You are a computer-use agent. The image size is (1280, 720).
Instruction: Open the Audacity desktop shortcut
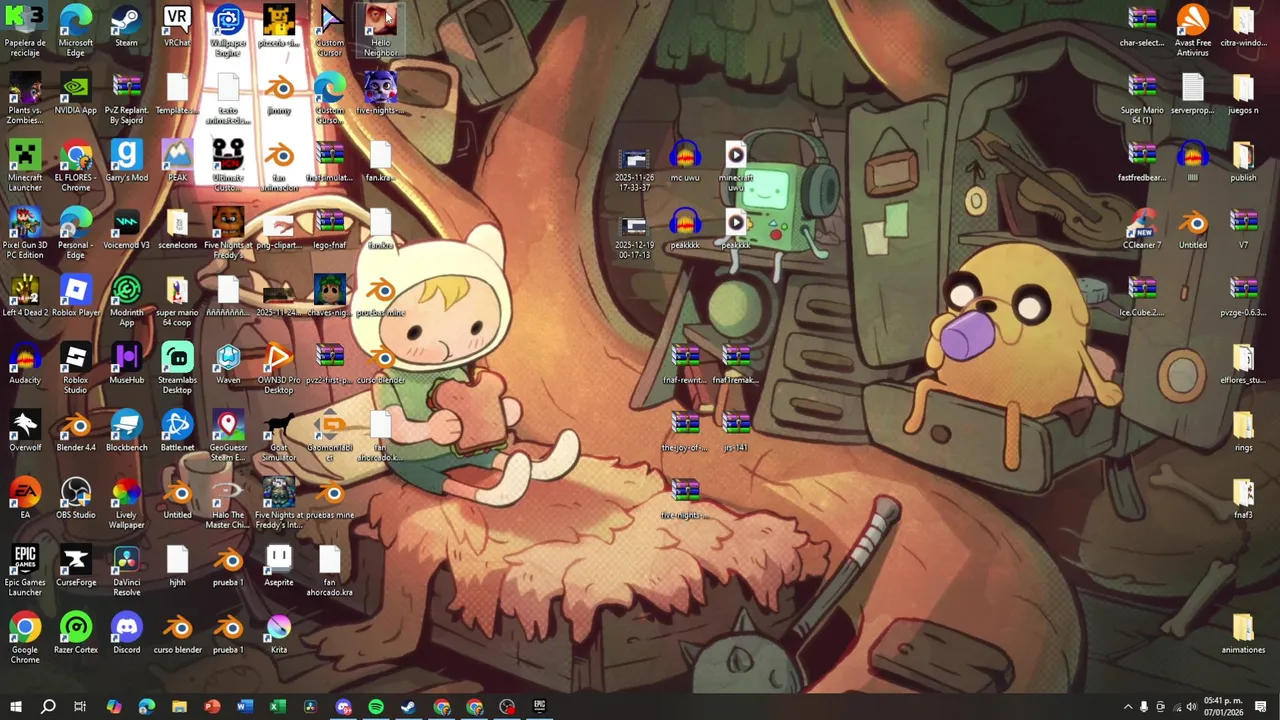click(25, 364)
